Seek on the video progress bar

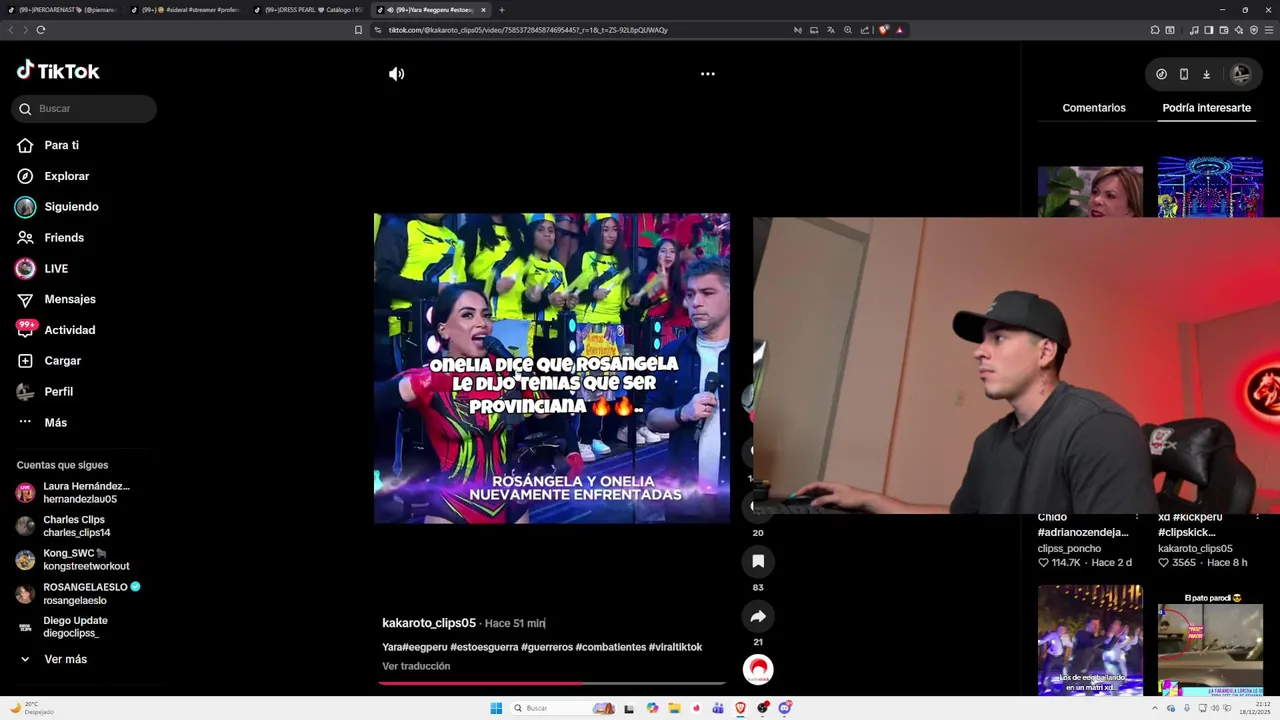552,684
